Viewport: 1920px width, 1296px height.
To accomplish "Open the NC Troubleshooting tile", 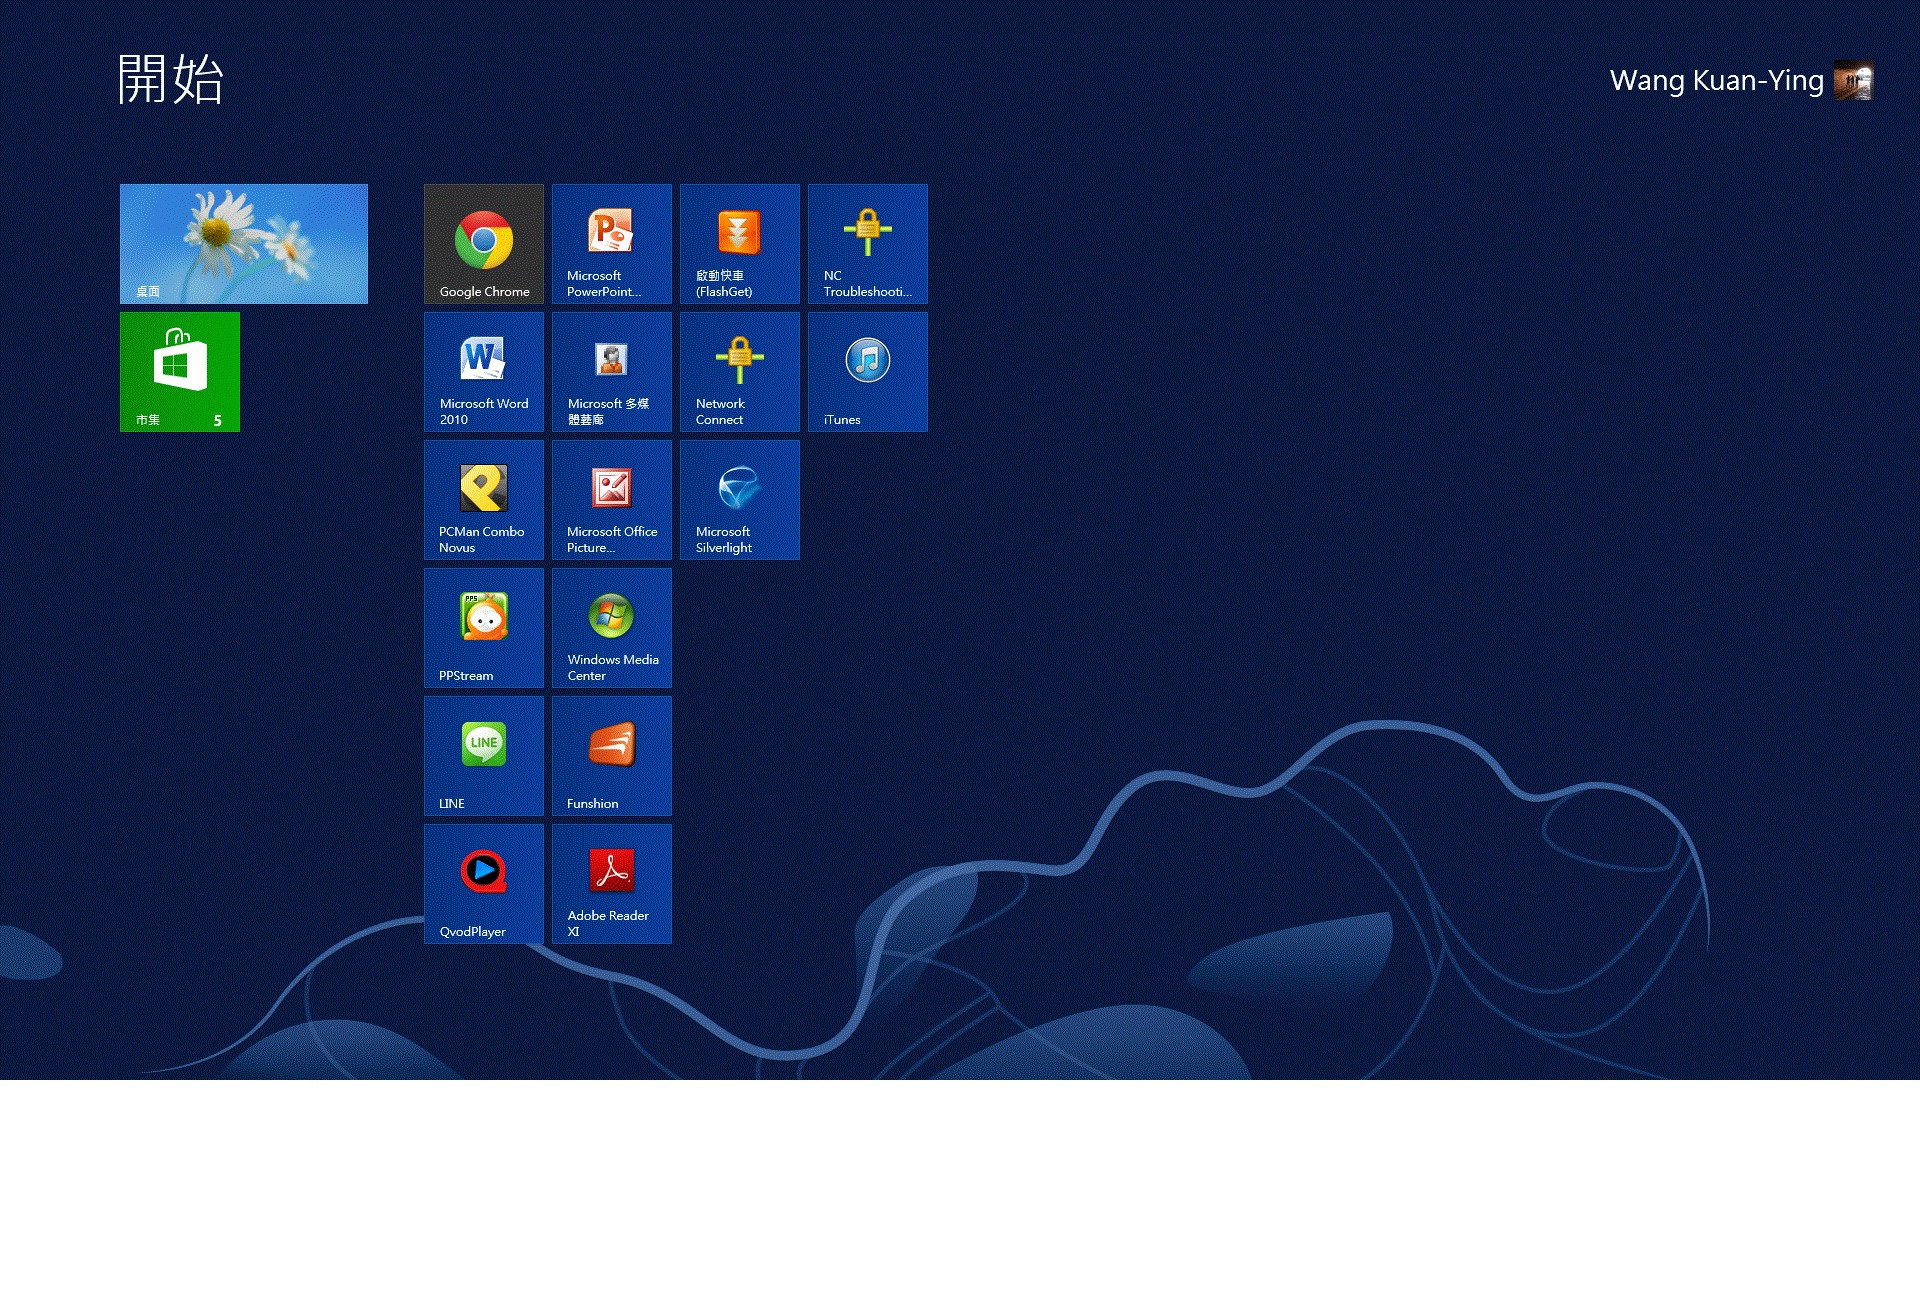I will point(868,244).
